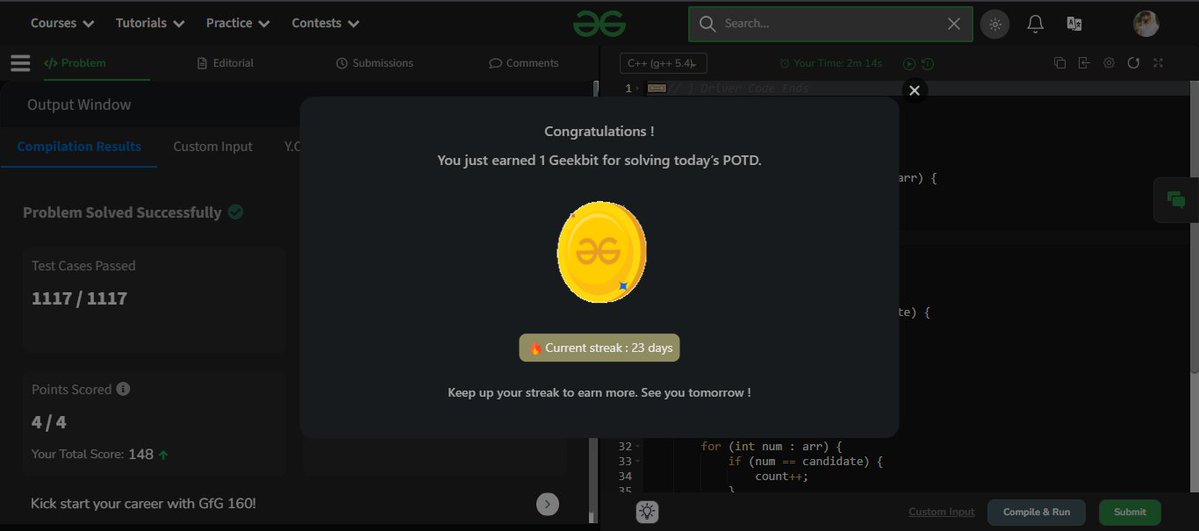The height and width of the screenshot is (531, 1199).
Task: Click the reset code refresh icon
Action: click(1133, 63)
